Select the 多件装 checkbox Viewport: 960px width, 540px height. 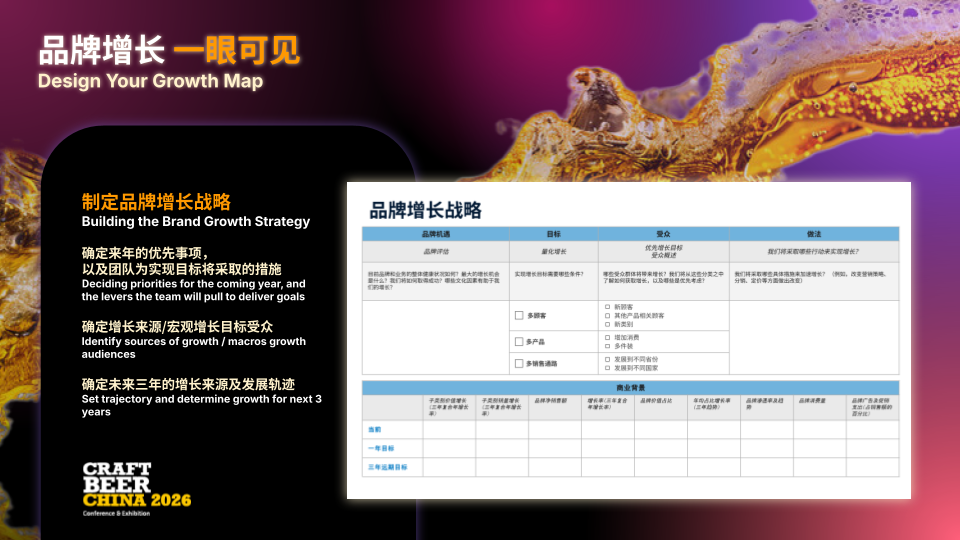[608, 346]
